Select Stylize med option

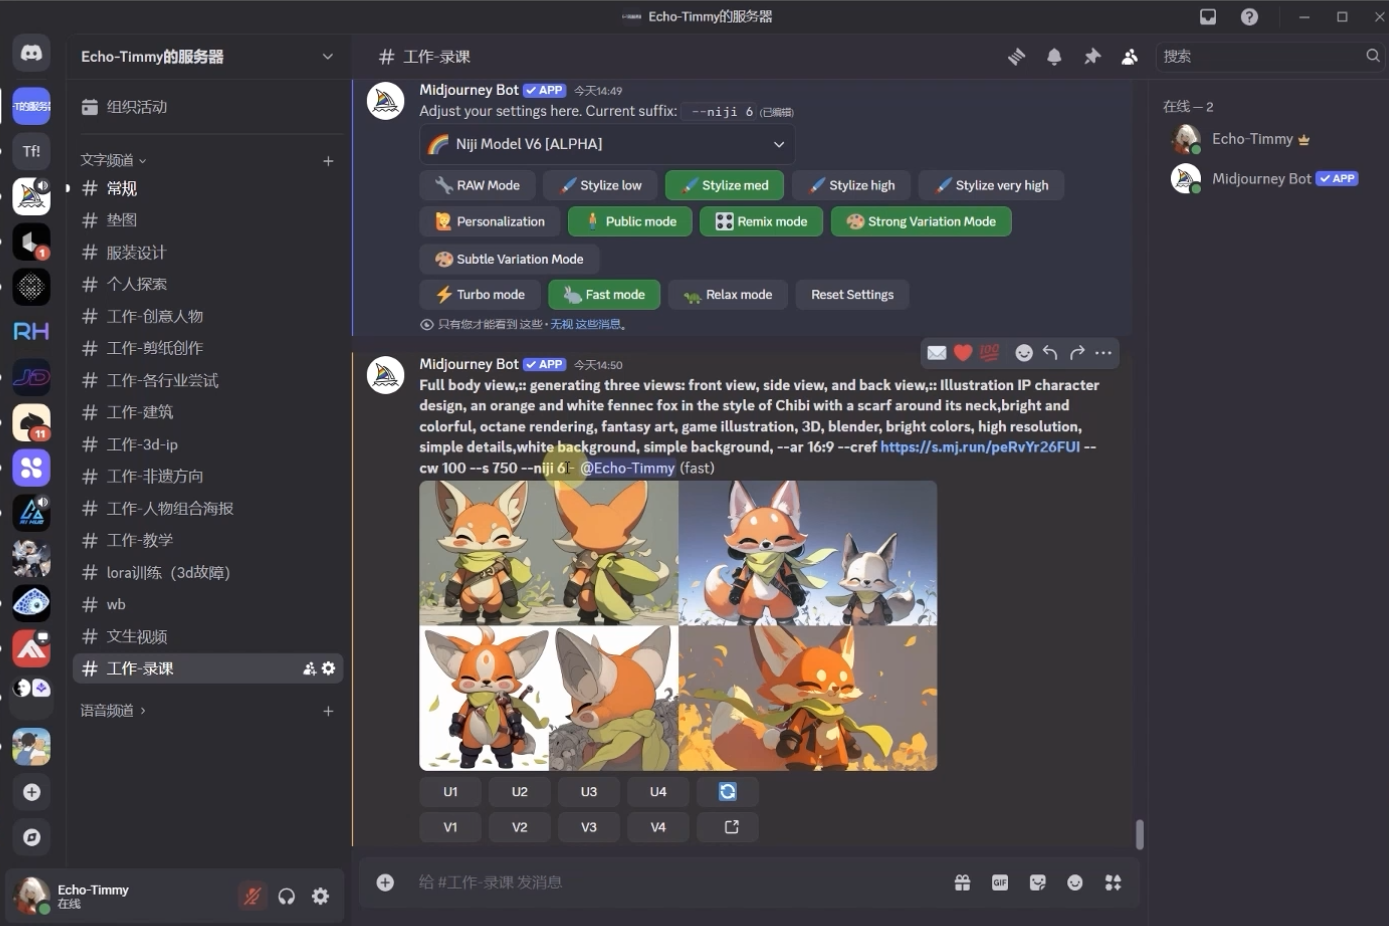click(x=724, y=185)
